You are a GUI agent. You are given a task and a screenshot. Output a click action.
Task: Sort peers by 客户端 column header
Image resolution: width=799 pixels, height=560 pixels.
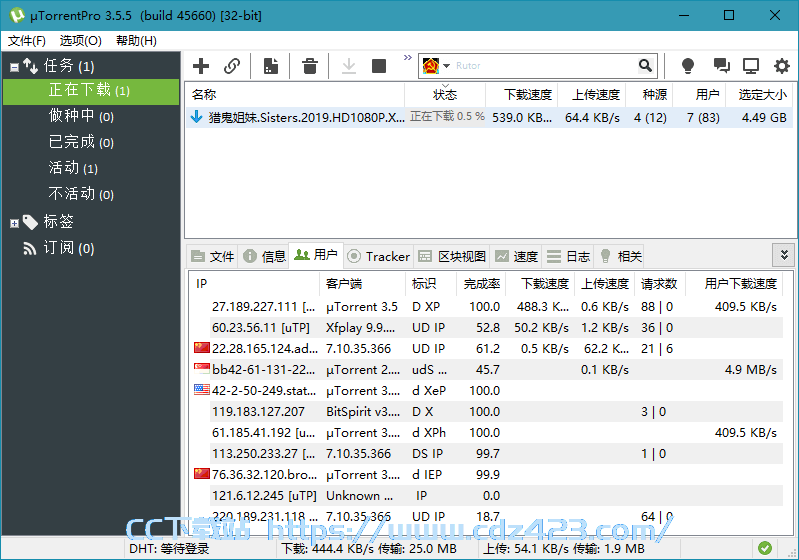click(x=362, y=284)
